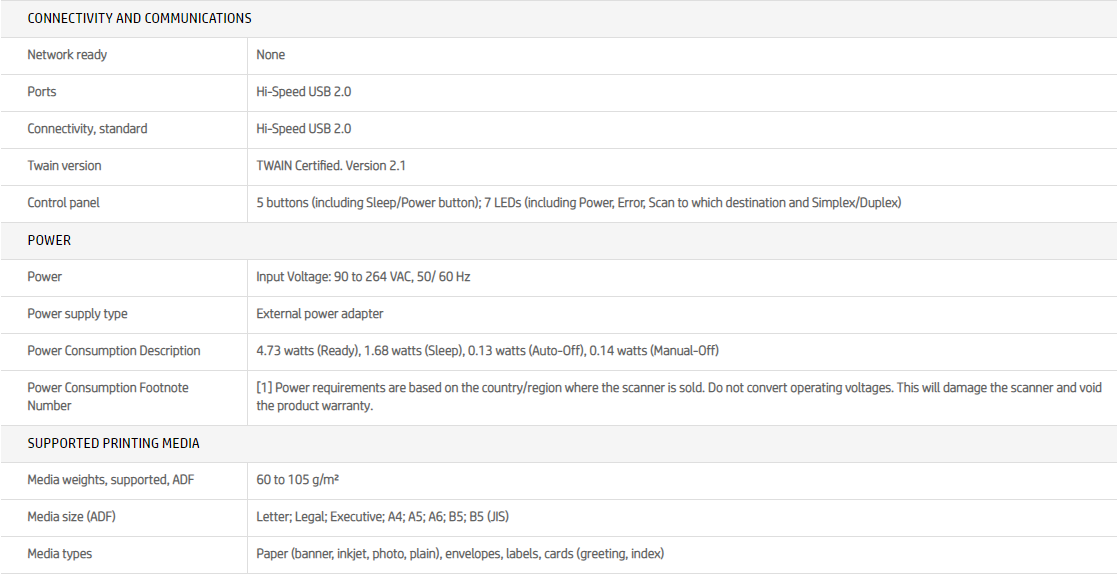
Task: Click the Supported Printing Media section header
Action: (113, 443)
